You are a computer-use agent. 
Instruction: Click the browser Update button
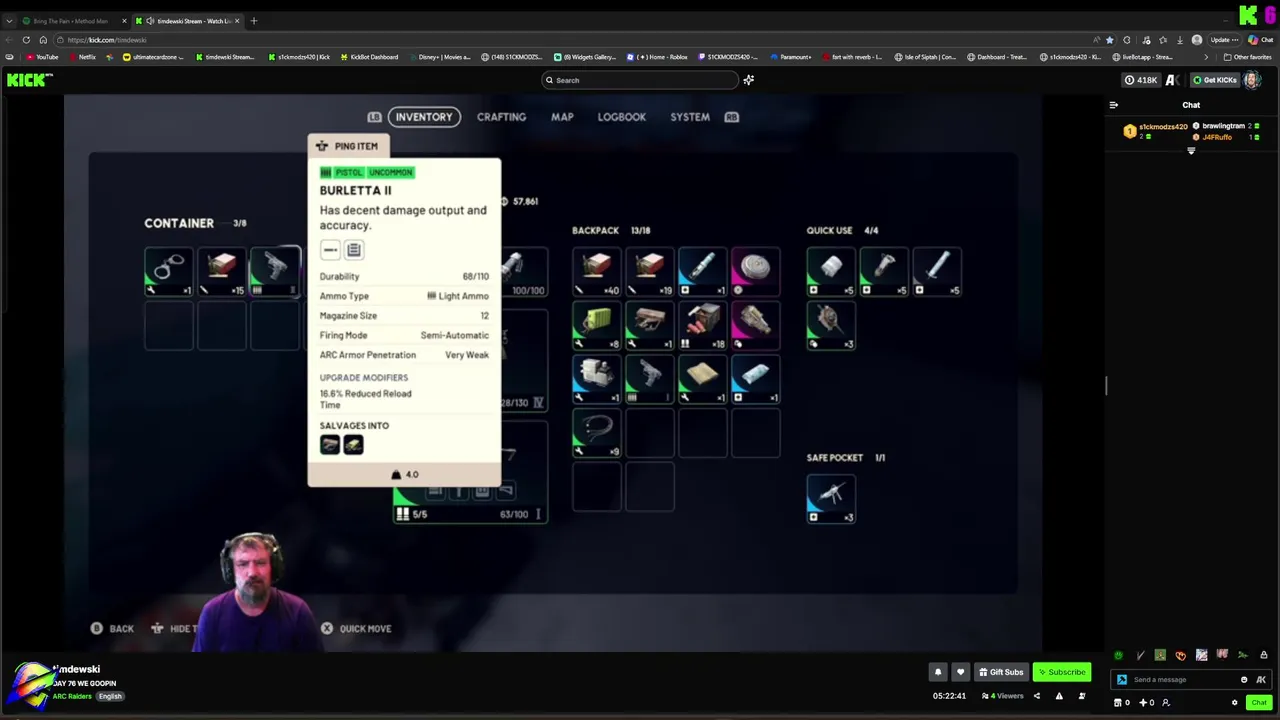coord(1224,40)
